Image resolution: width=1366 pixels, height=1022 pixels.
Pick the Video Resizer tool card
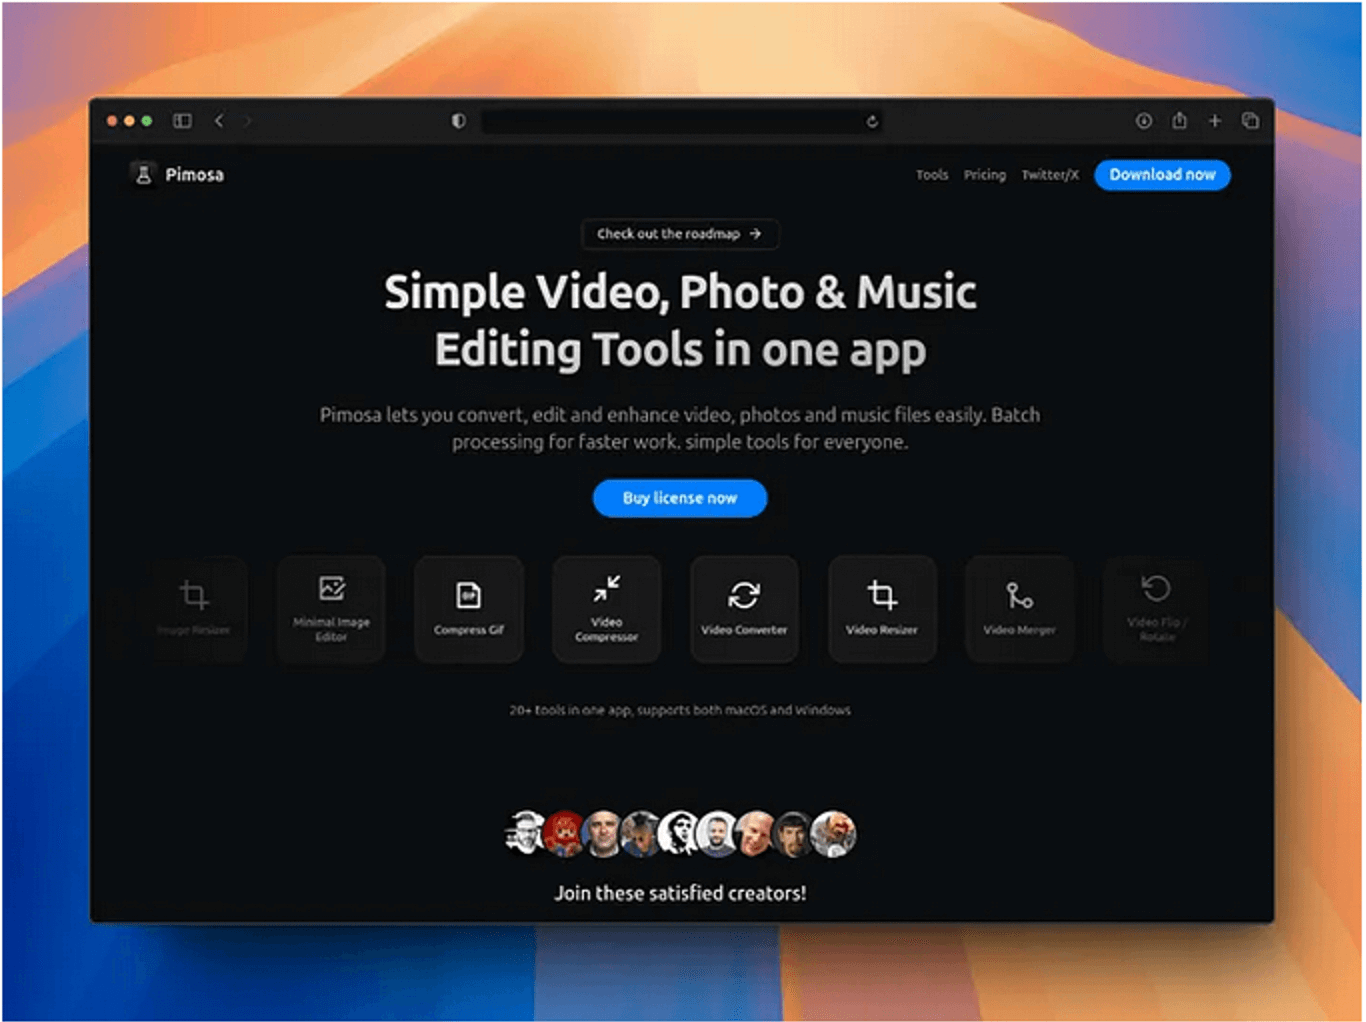(x=882, y=608)
